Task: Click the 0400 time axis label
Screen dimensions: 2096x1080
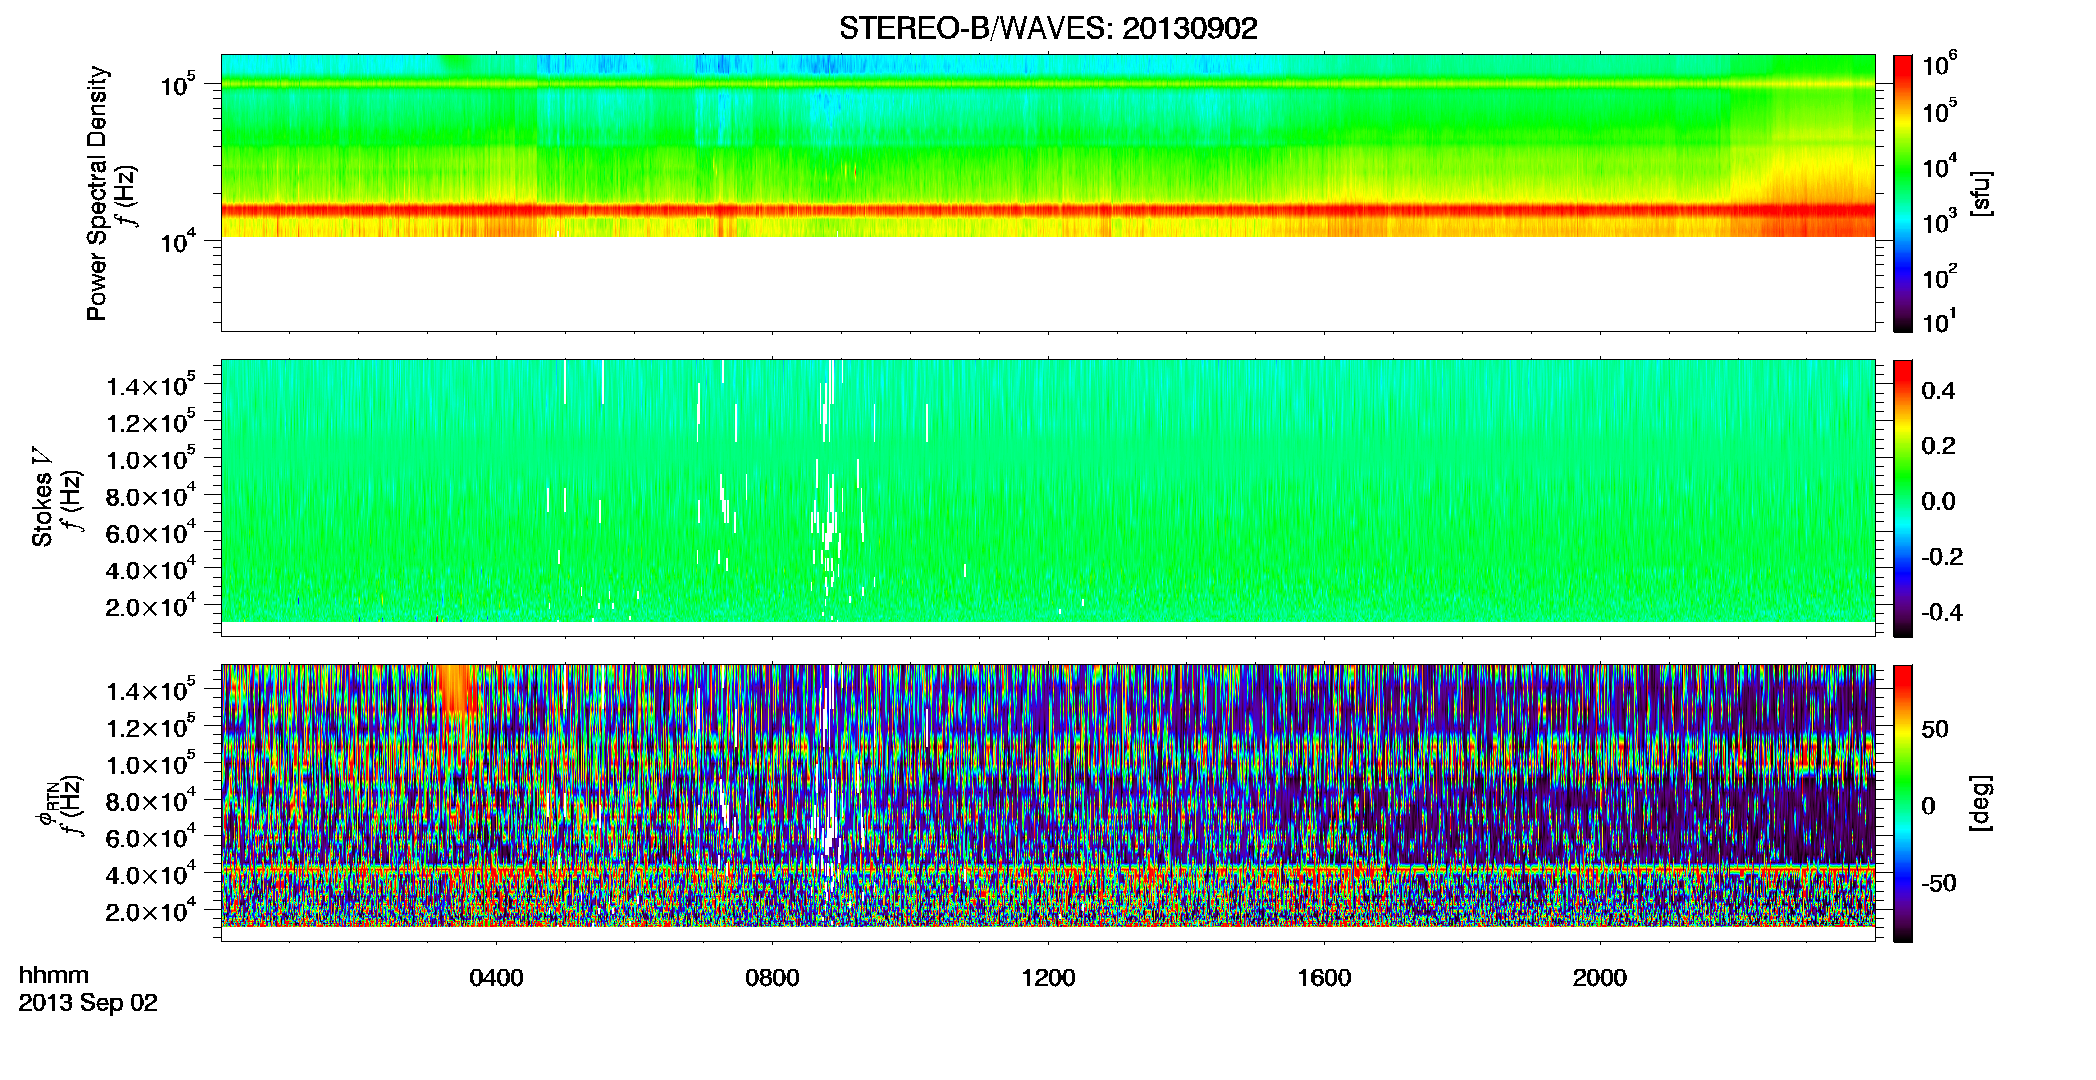Action: click(x=496, y=978)
